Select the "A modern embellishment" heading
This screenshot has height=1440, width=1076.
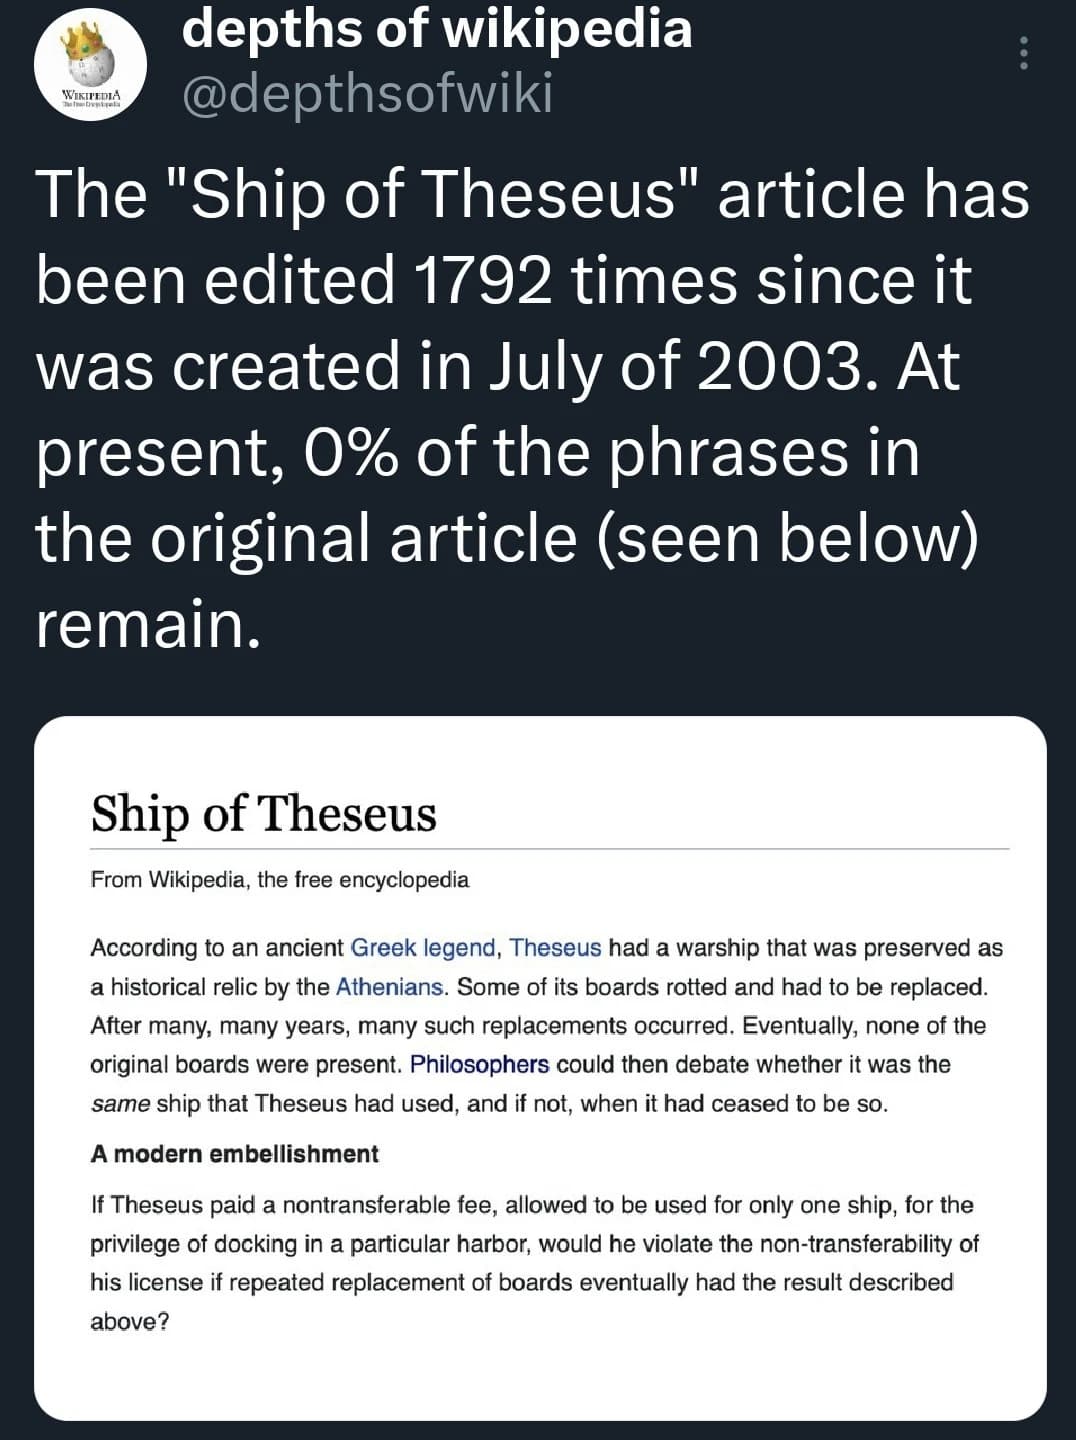[235, 1154]
